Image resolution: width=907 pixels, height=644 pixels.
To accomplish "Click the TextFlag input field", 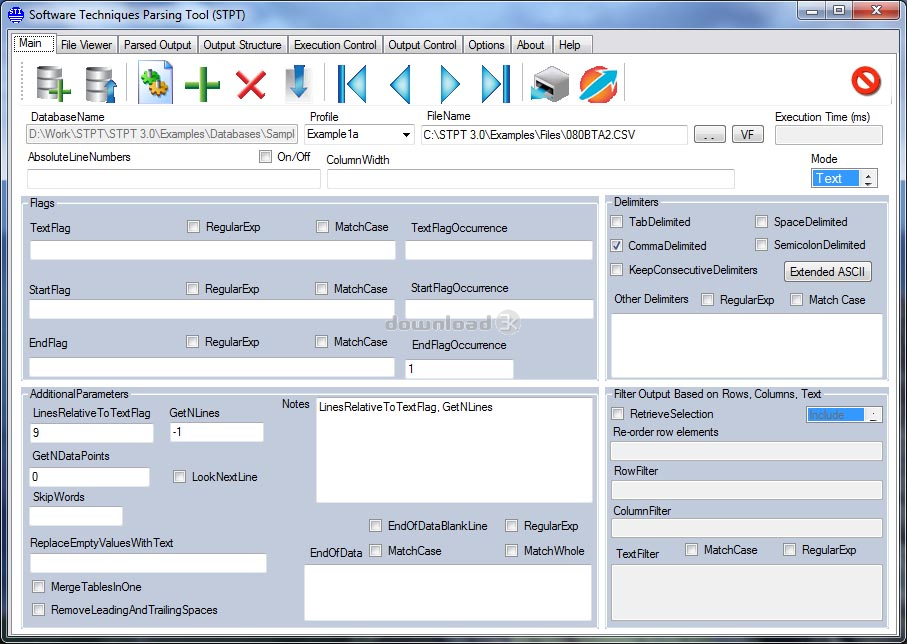I will (212, 250).
